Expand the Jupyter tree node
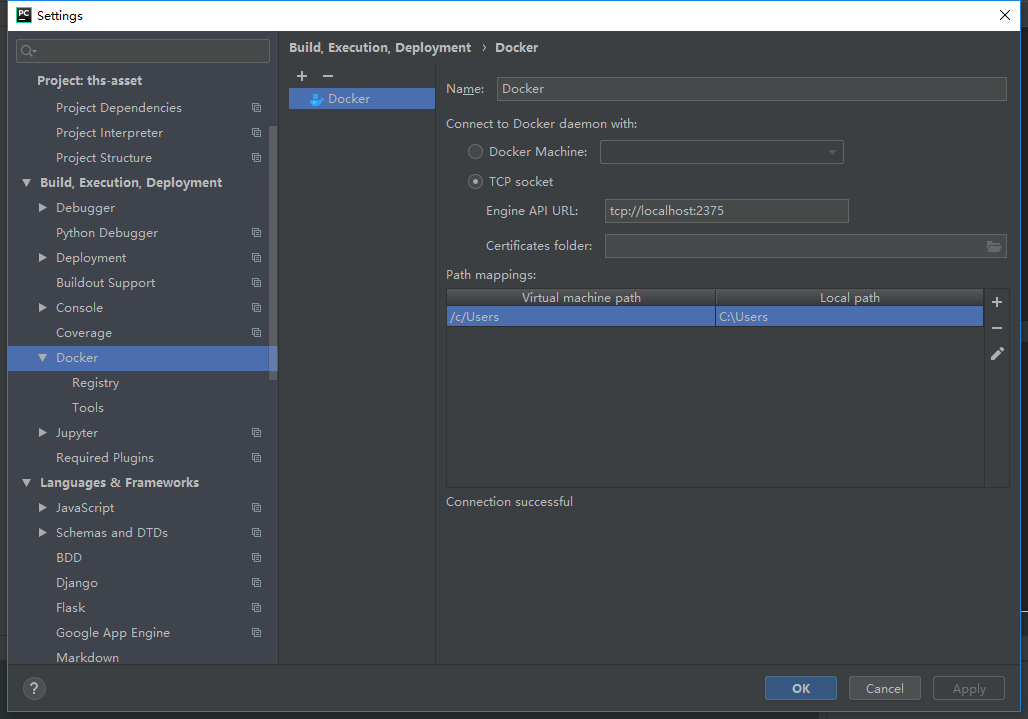 pyautogui.click(x=43, y=433)
